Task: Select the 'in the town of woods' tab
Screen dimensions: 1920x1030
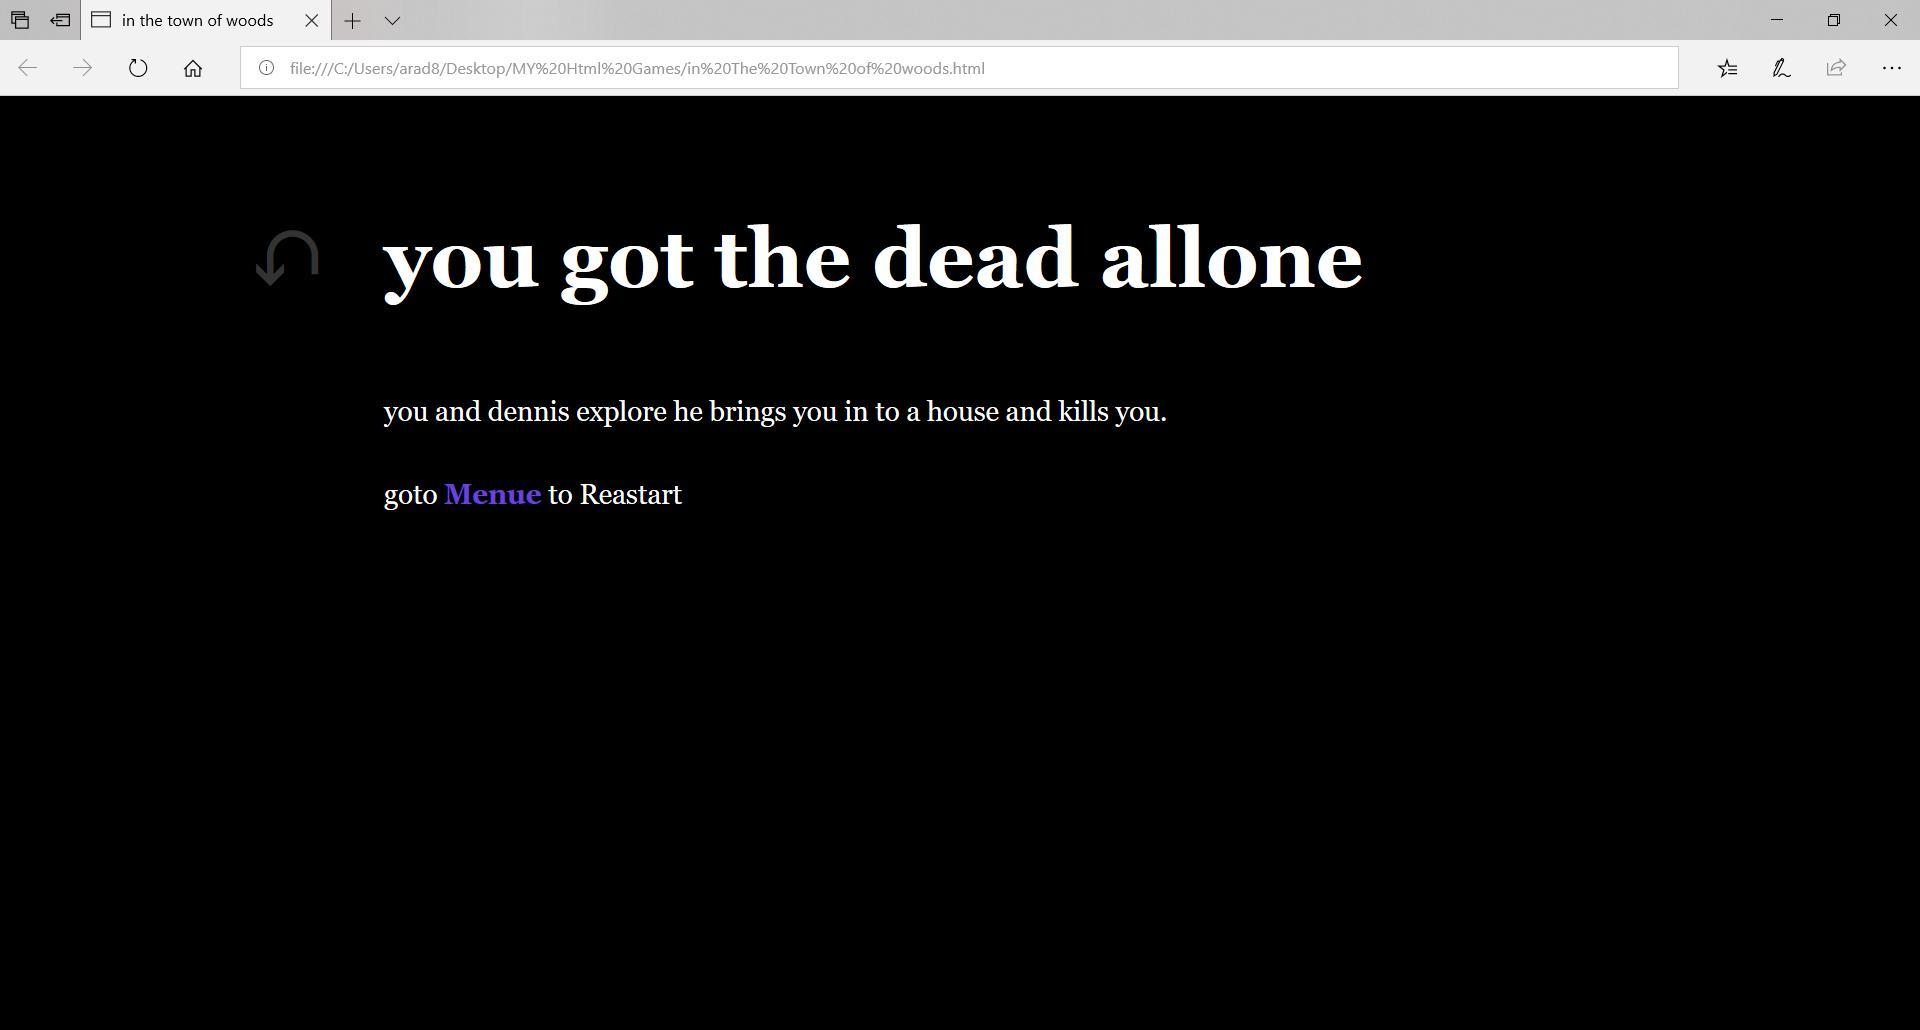Action: click(198, 20)
